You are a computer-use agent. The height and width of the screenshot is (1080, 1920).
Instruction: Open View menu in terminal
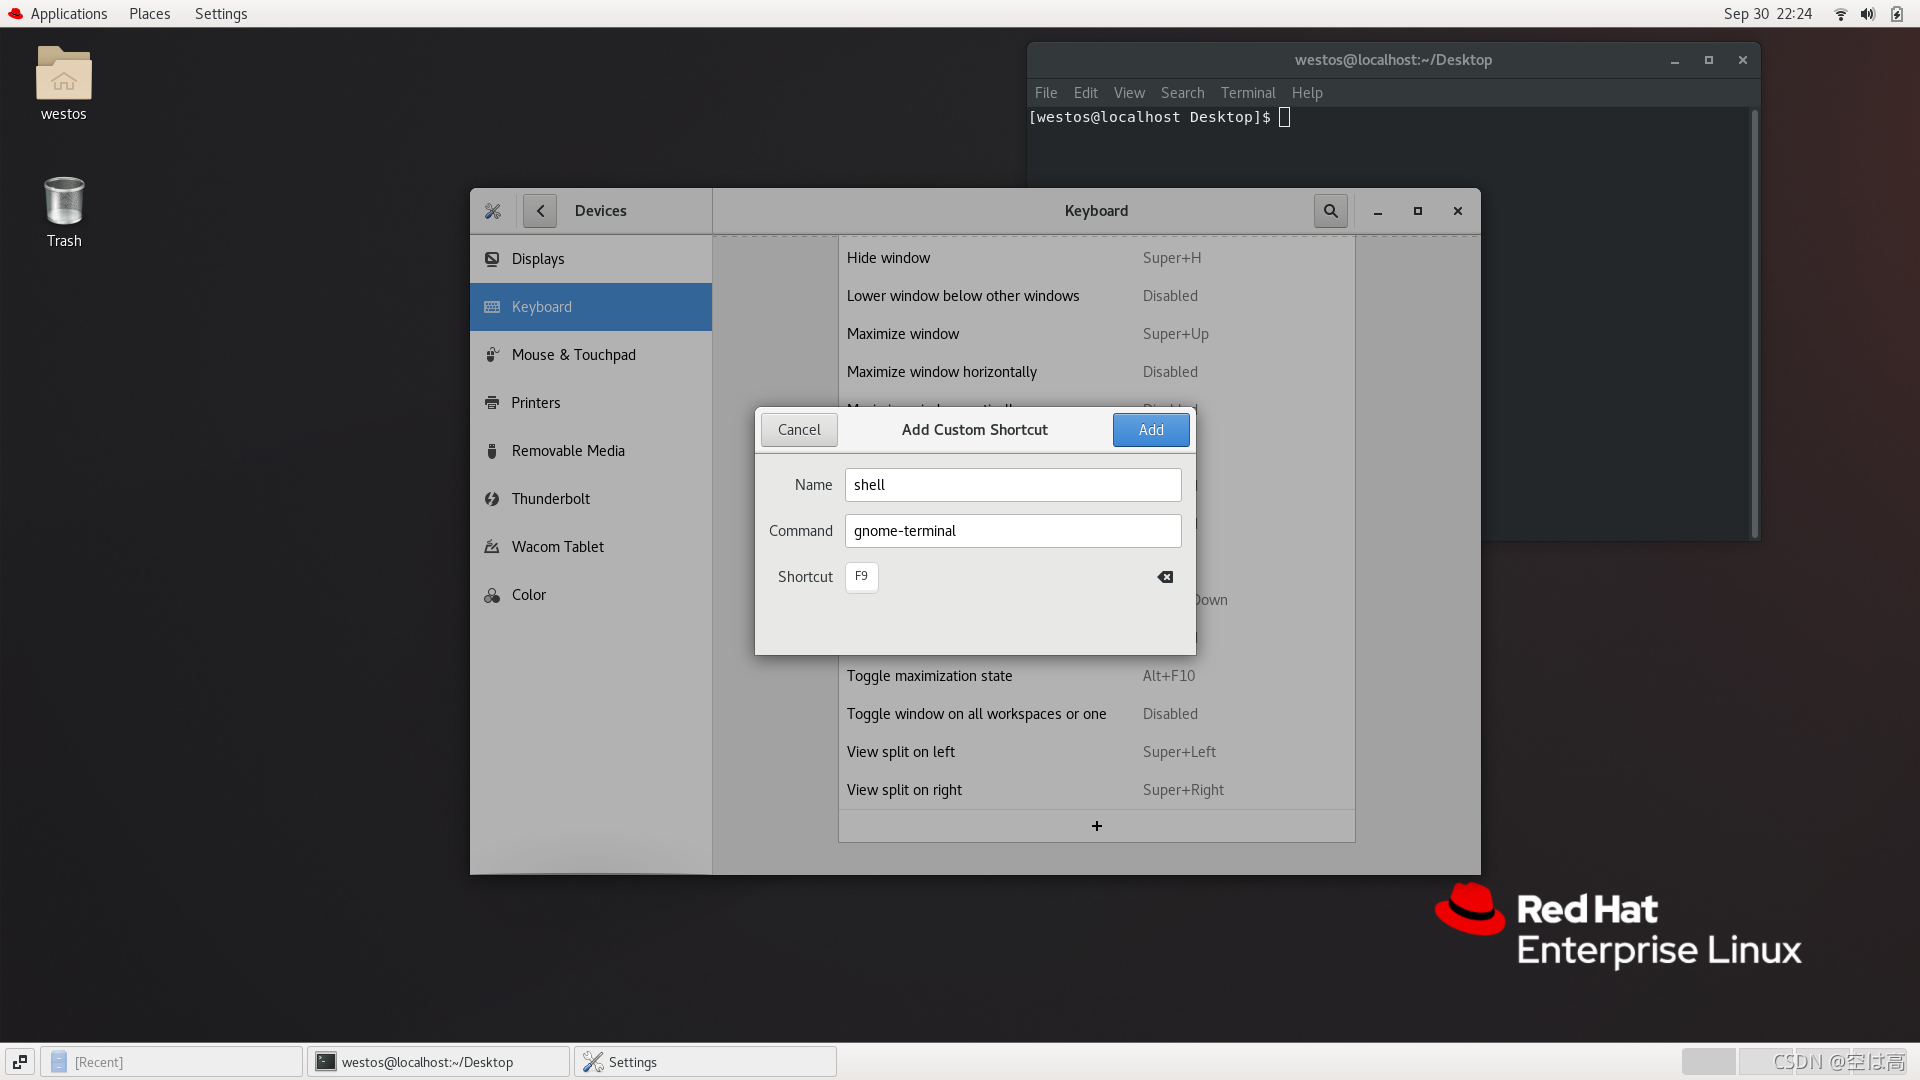coord(1129,93)
